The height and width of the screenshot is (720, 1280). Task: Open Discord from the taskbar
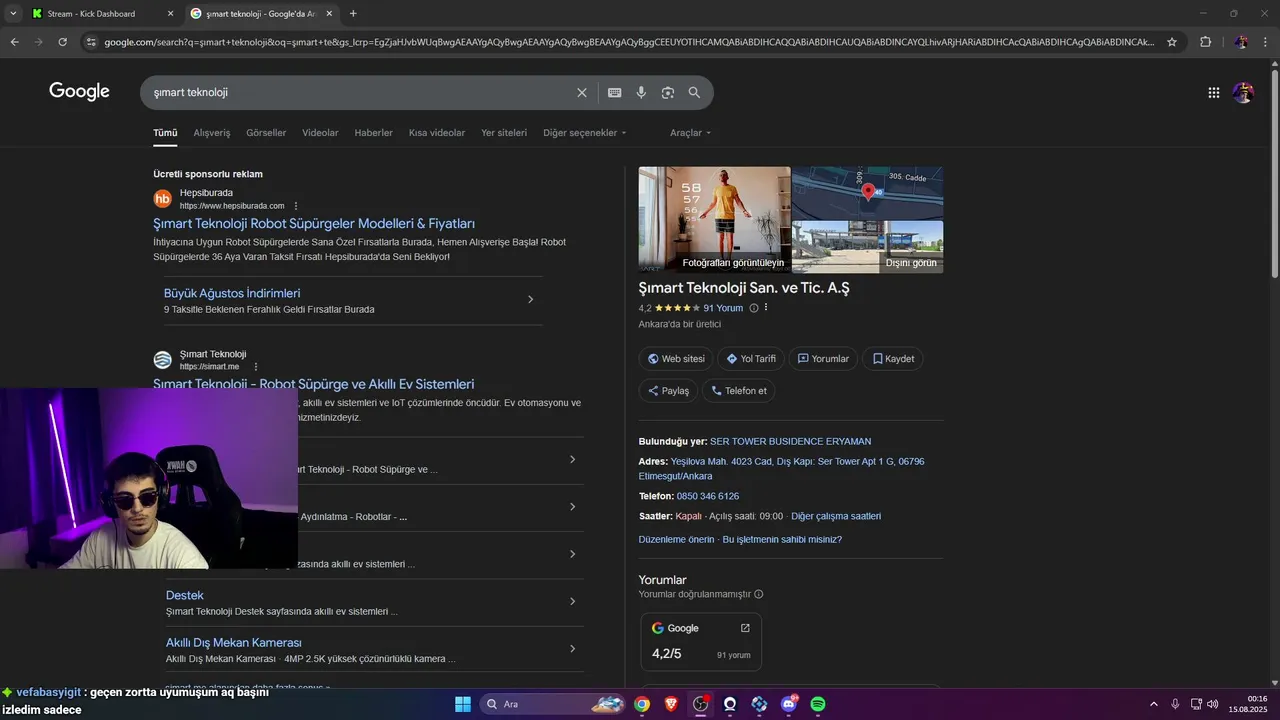click(x=789, y=704)
